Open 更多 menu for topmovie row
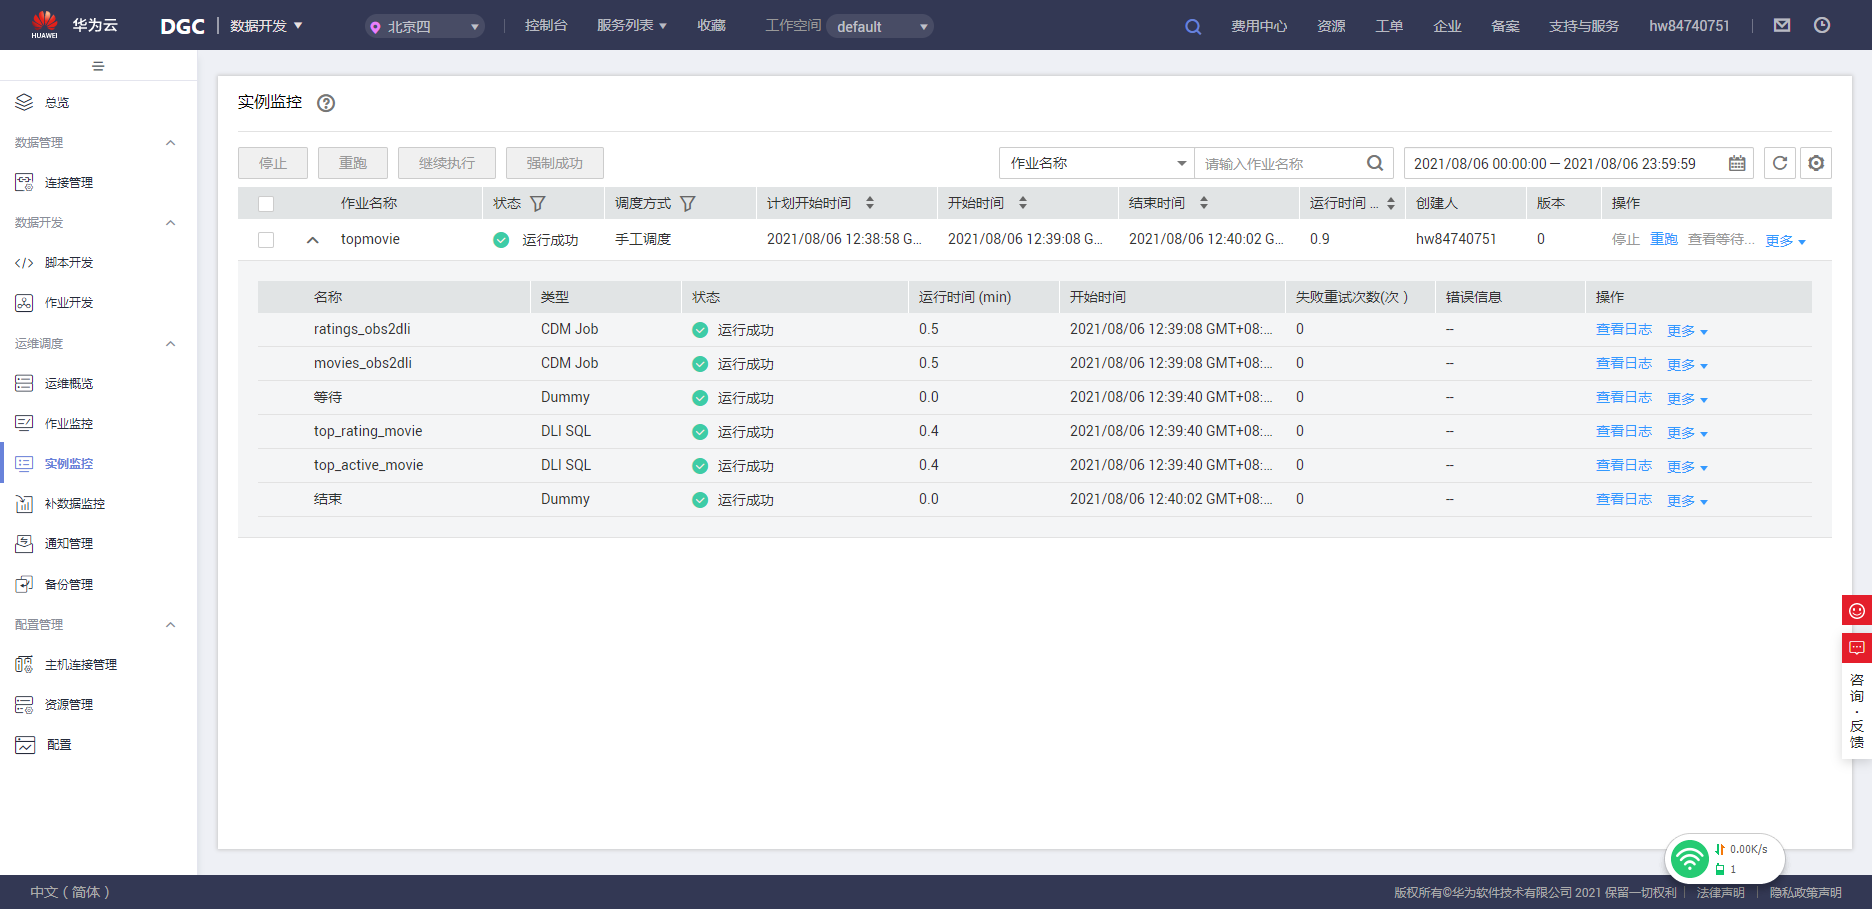Screen dimensions: 1872x909 pos(1785,241)
